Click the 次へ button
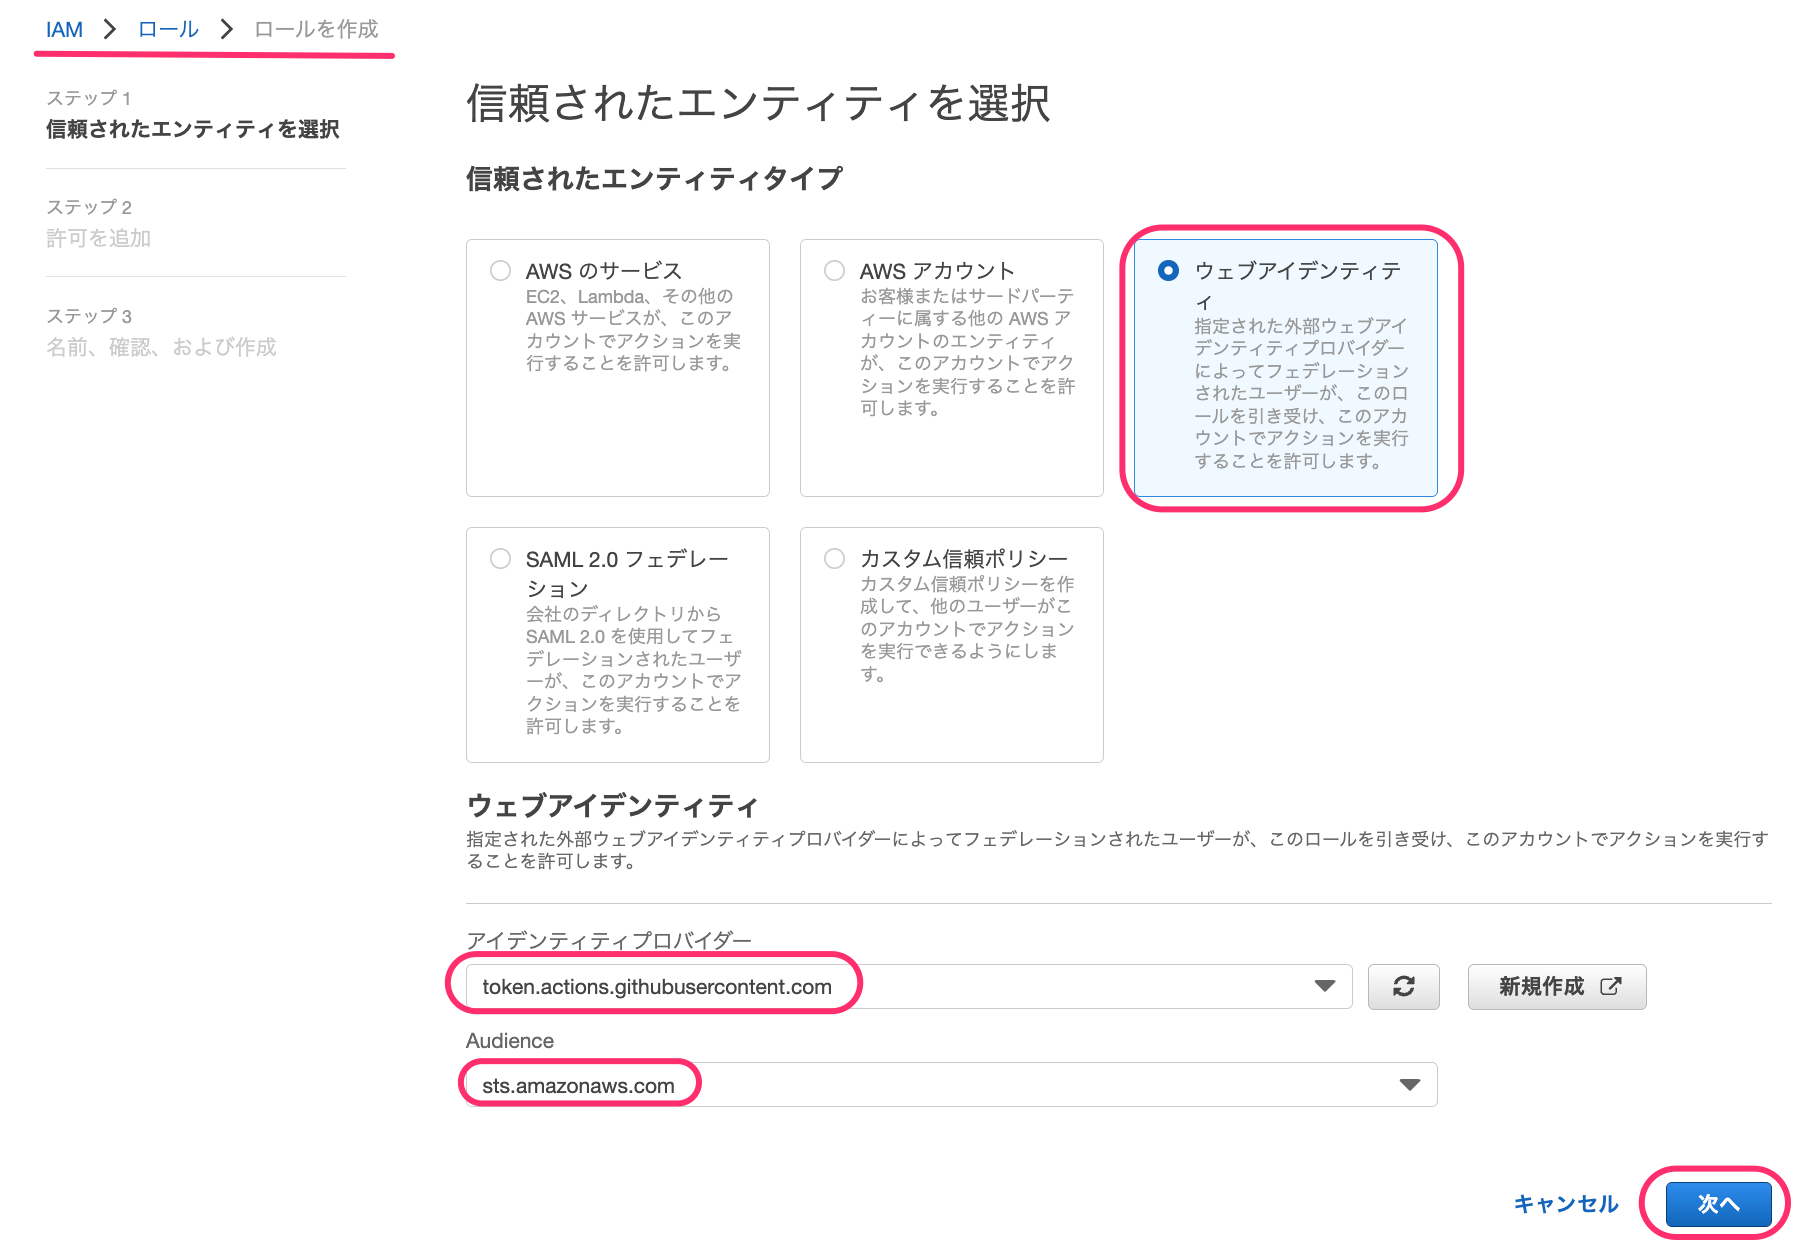 coord(1718,1204)
